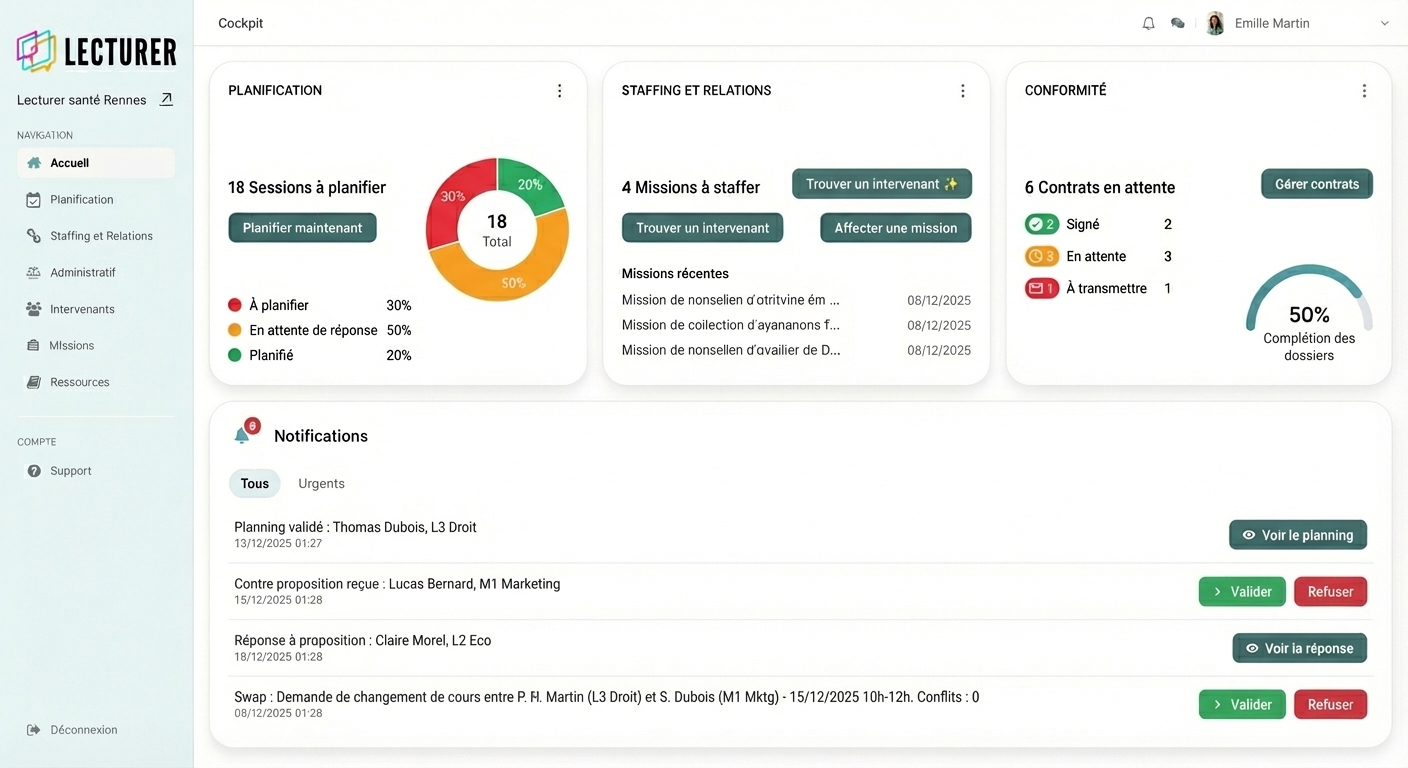This screenshot has height=768, width=1408.
Task: Validate the swap request from P. H. Martin
Action: coord(1242,704)
